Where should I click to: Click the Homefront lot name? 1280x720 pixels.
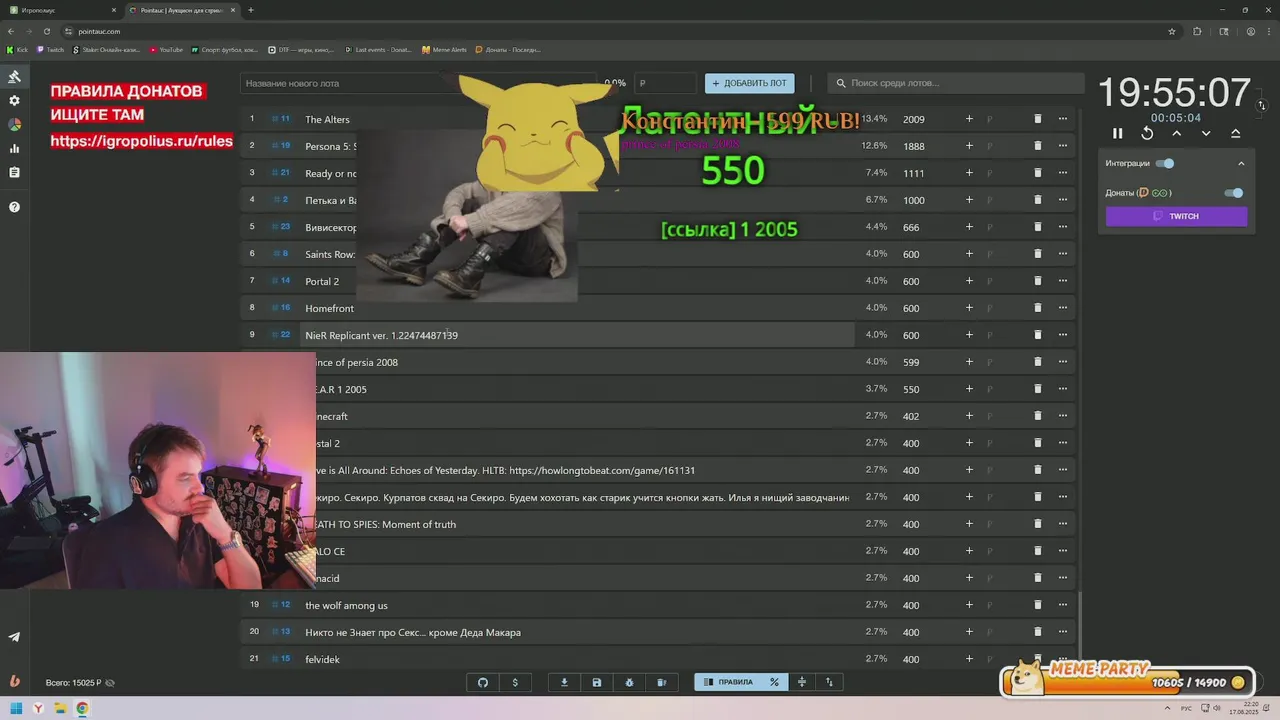click(x=329, y=308)
